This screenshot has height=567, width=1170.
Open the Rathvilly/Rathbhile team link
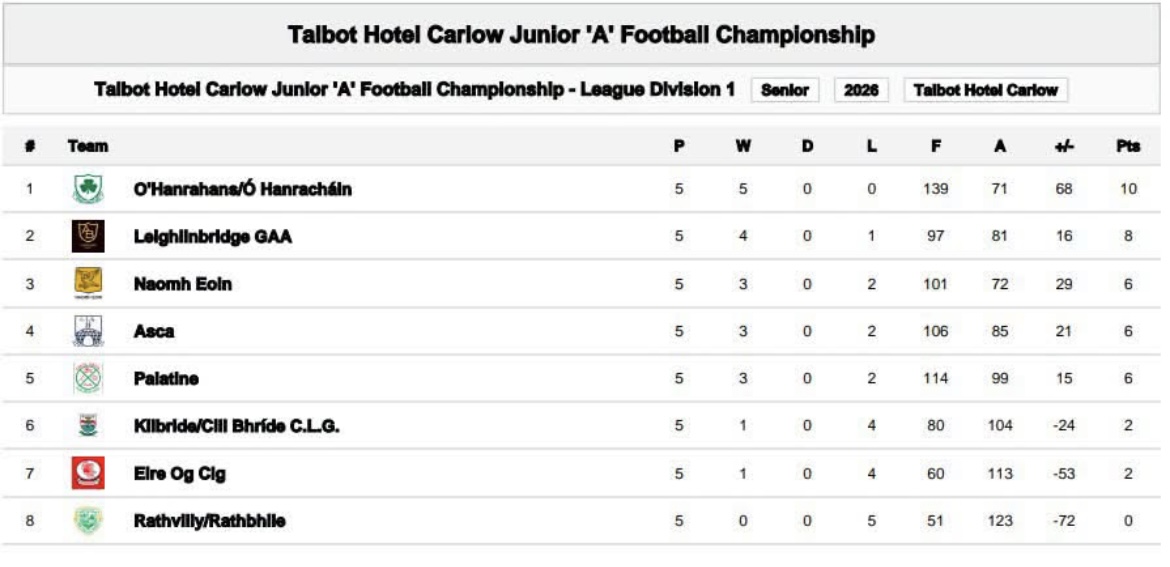pos(209,521)
